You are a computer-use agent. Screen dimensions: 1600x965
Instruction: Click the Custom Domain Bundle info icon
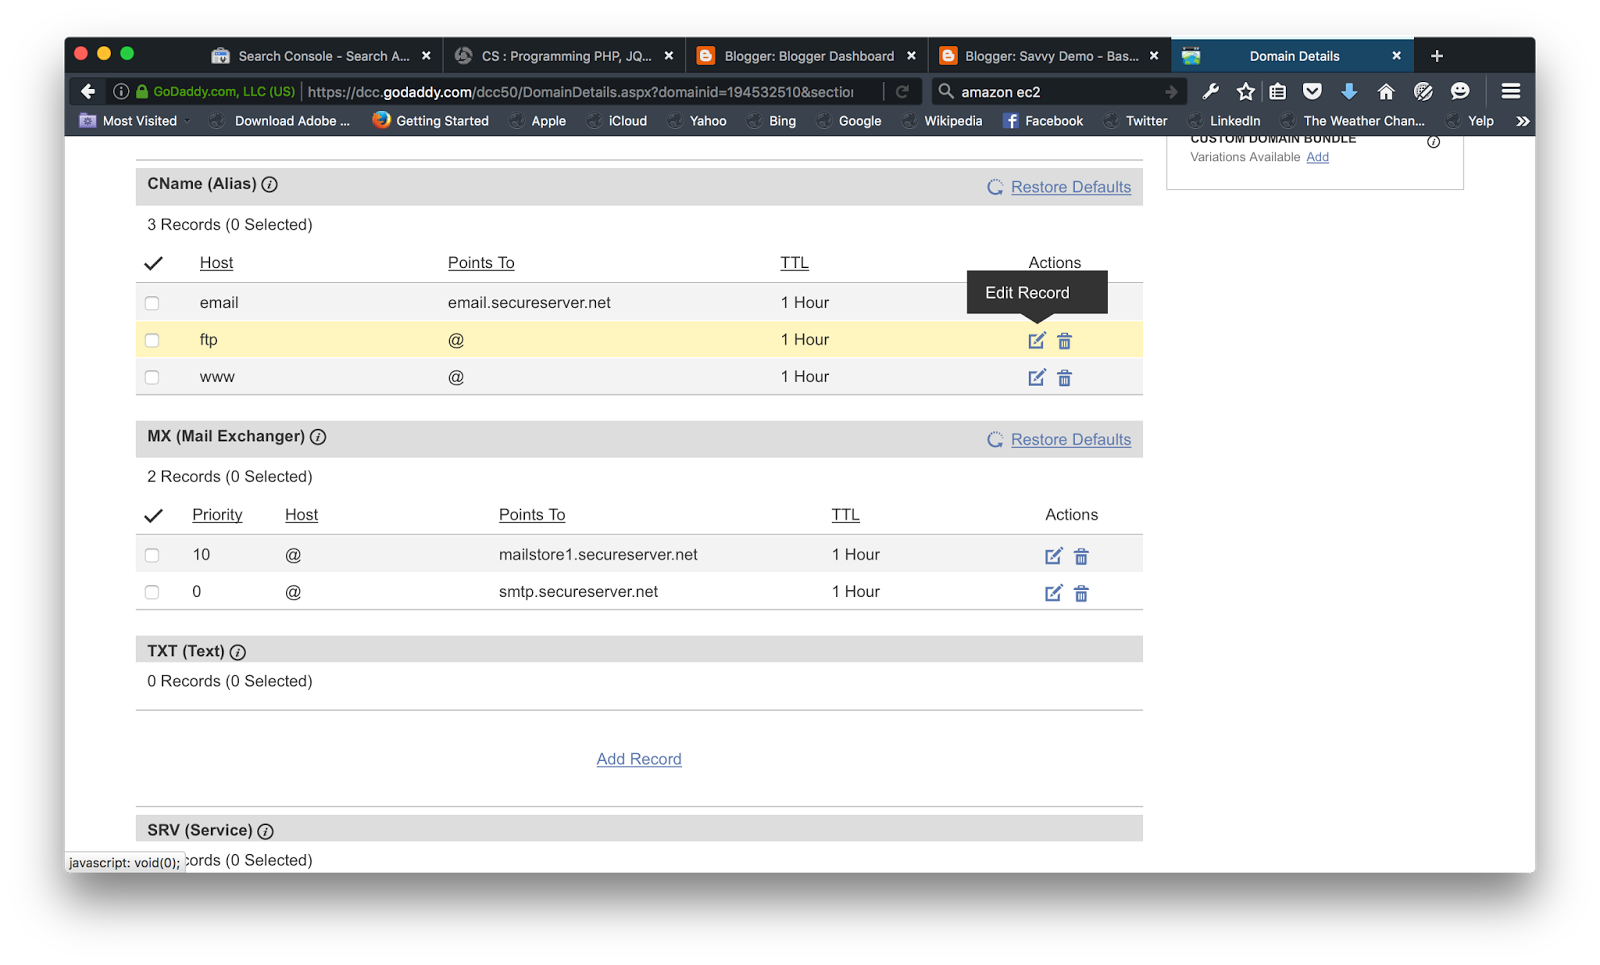(1433, 141)
